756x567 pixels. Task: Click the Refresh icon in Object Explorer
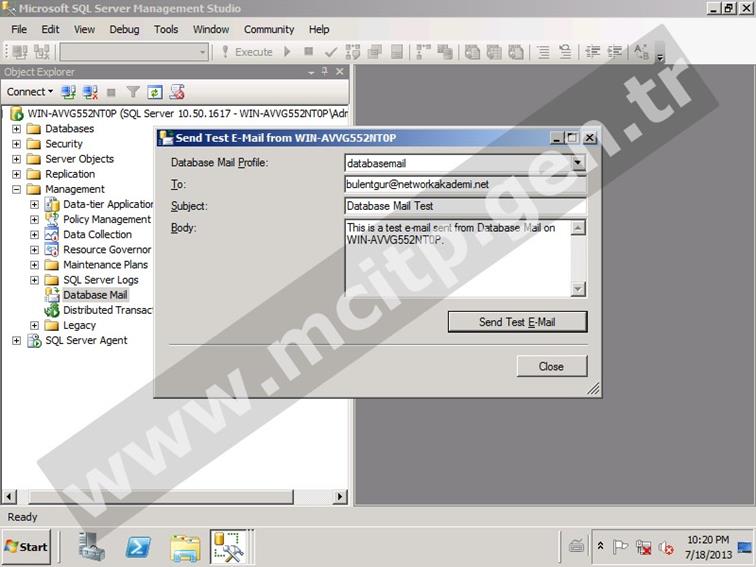(x=155, y=92)
